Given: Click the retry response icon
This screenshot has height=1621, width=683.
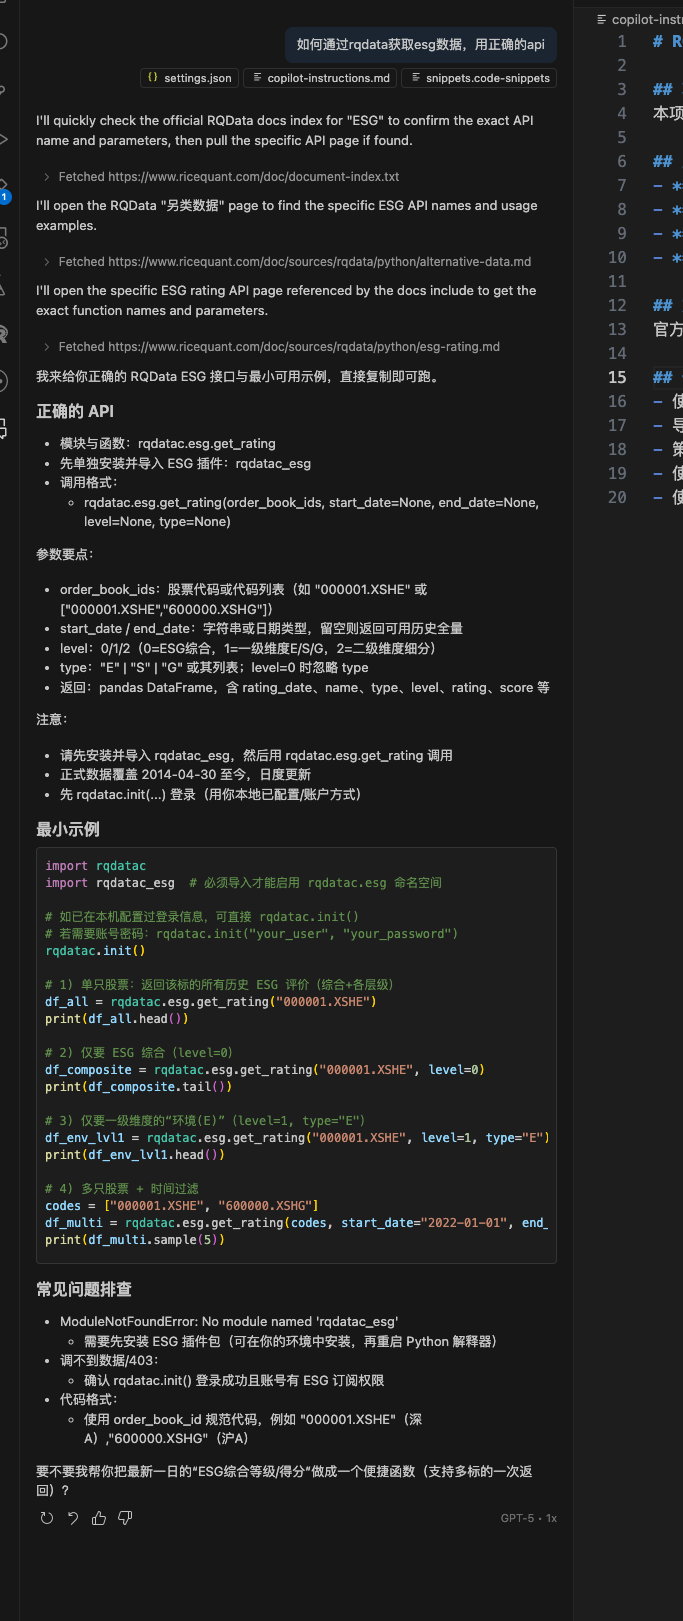Looking at the screenshot, I should click(x=46, y=1518).
